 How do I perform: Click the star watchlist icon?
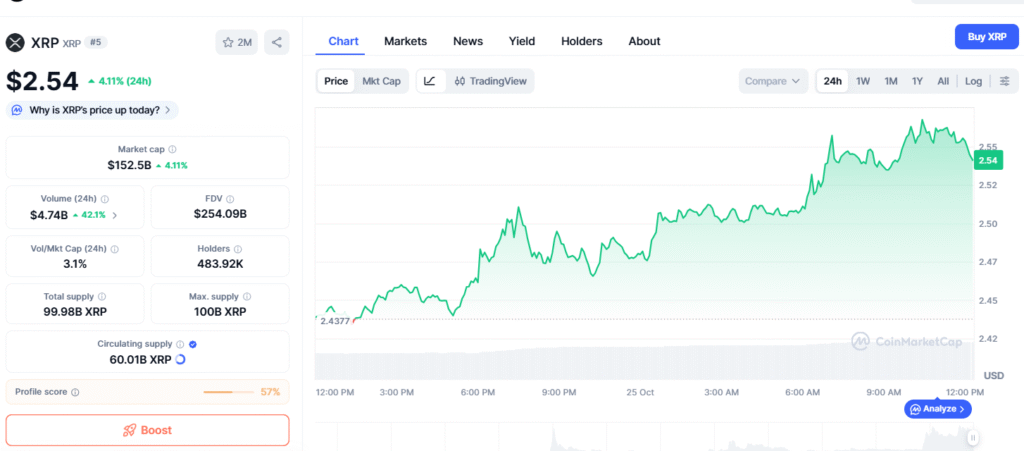pyautogui.click(x=229, y=42)
